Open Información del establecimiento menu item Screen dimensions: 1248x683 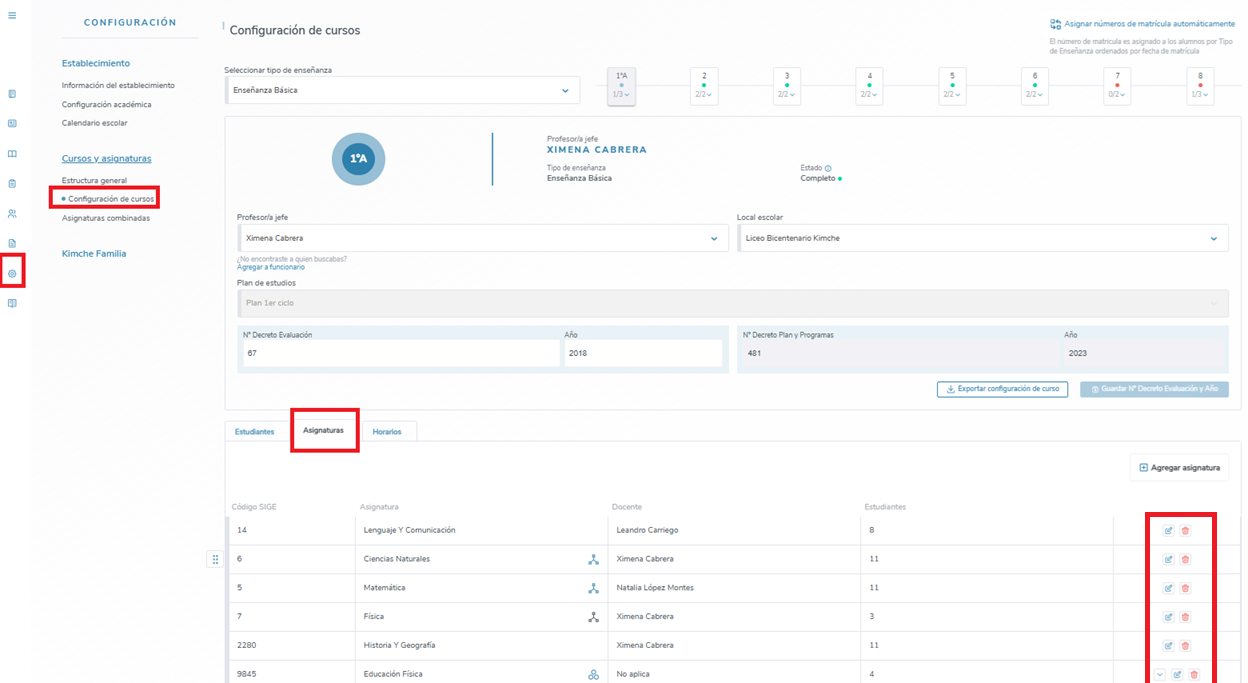[x=118, y=85]
